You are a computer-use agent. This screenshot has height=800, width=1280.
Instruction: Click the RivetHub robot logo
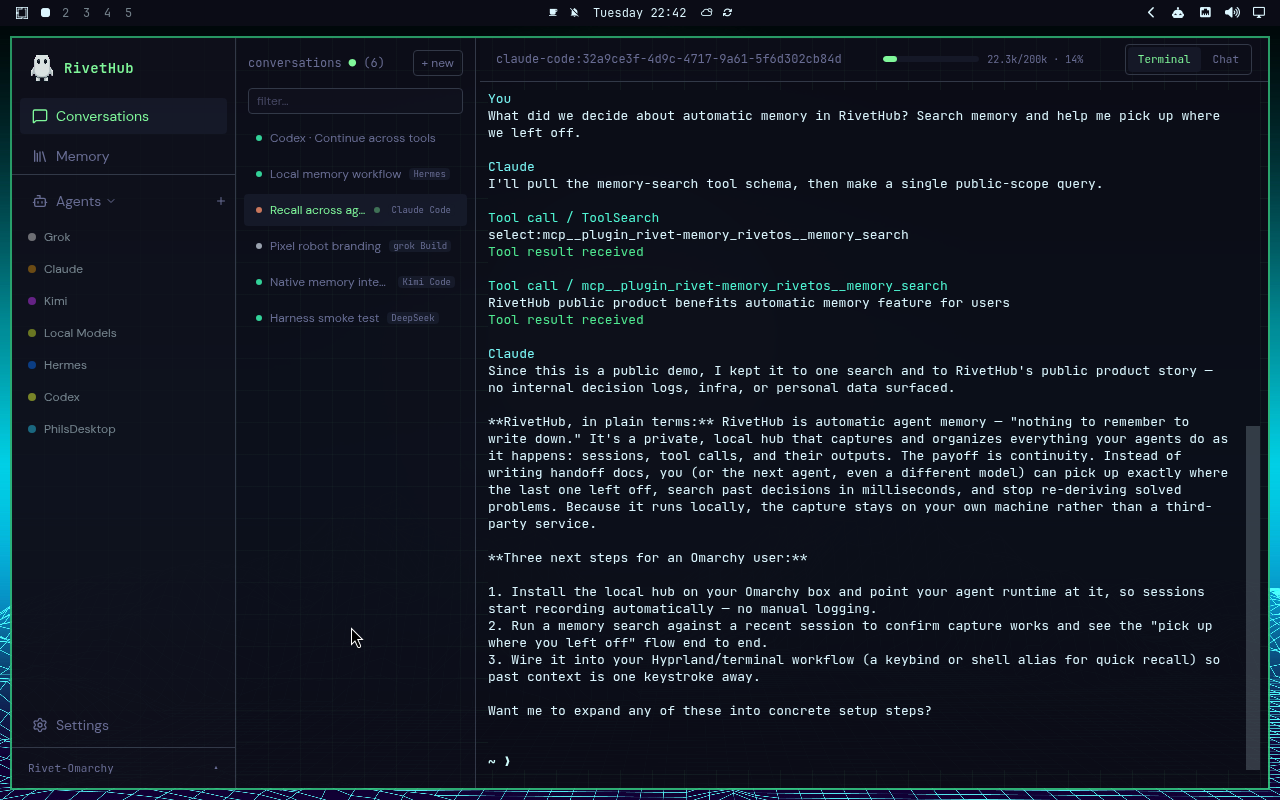[42, 67]
